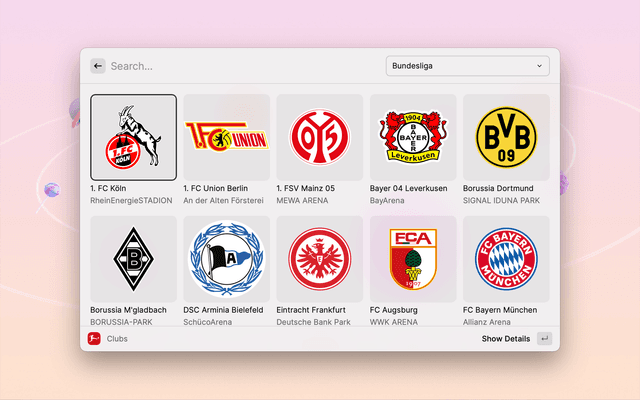Choose the 1. FSV Mainz 05 logo
Image resolution: width=640 pixels, height=400 pixels.
(320, 137)
